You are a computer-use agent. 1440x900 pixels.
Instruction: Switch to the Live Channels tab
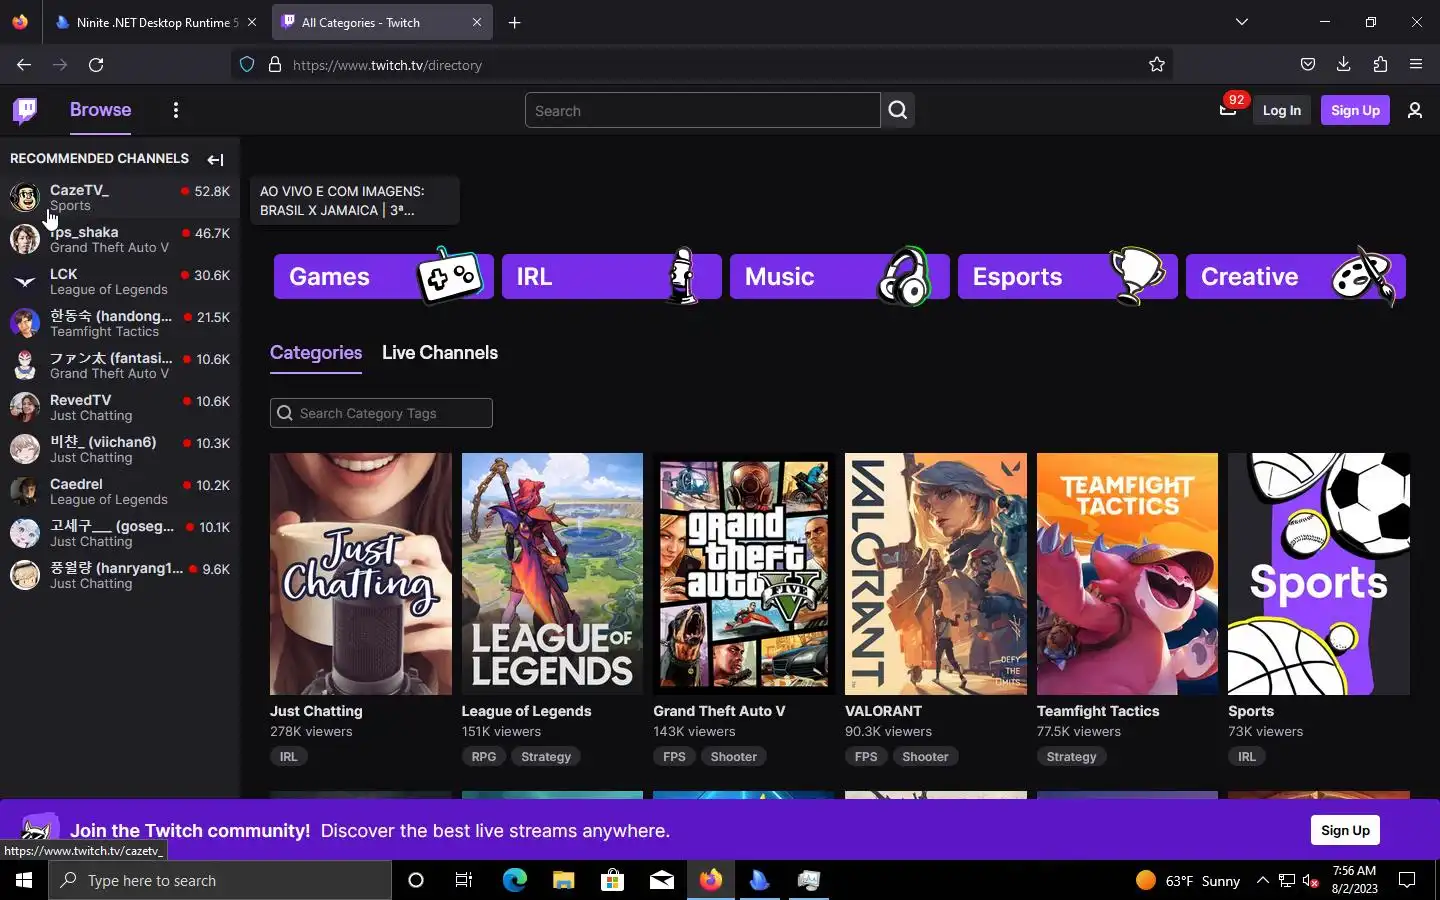tap(440, 353)
